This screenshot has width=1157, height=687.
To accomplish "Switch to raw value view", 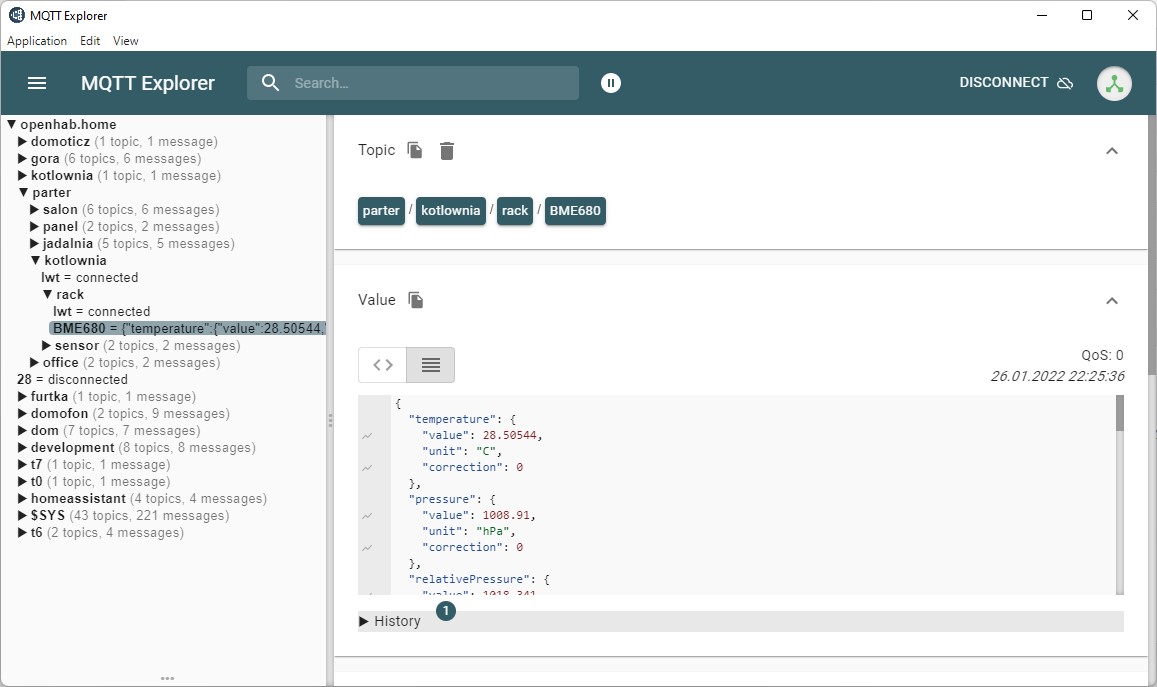I will tap(383, 365).
